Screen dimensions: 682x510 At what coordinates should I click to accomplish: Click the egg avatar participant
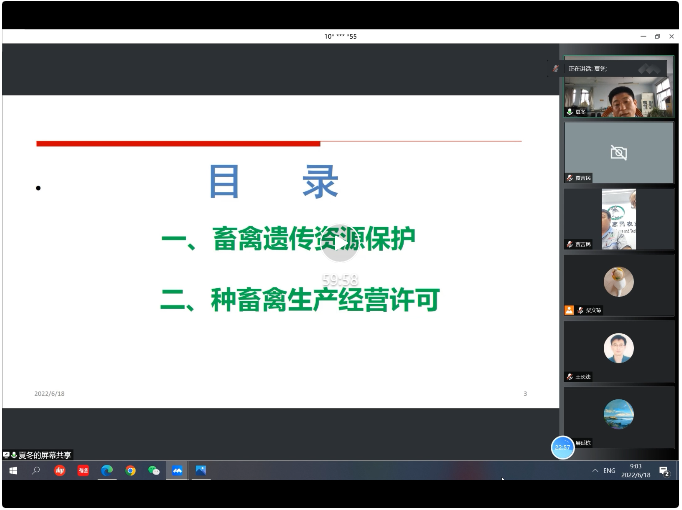click(618, 281)
